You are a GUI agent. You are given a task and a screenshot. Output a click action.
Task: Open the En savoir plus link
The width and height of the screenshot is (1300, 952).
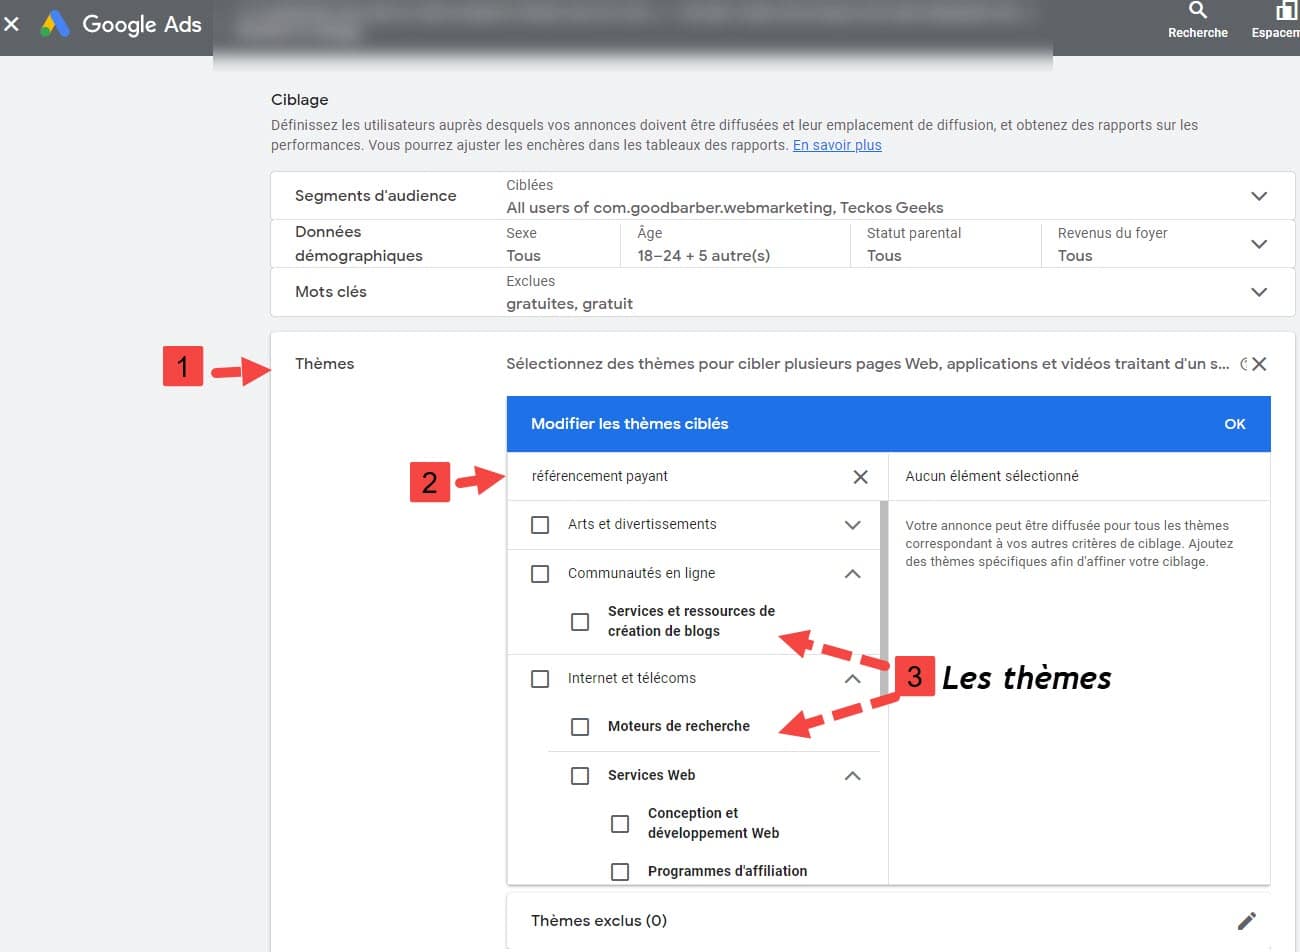(837, 145)
